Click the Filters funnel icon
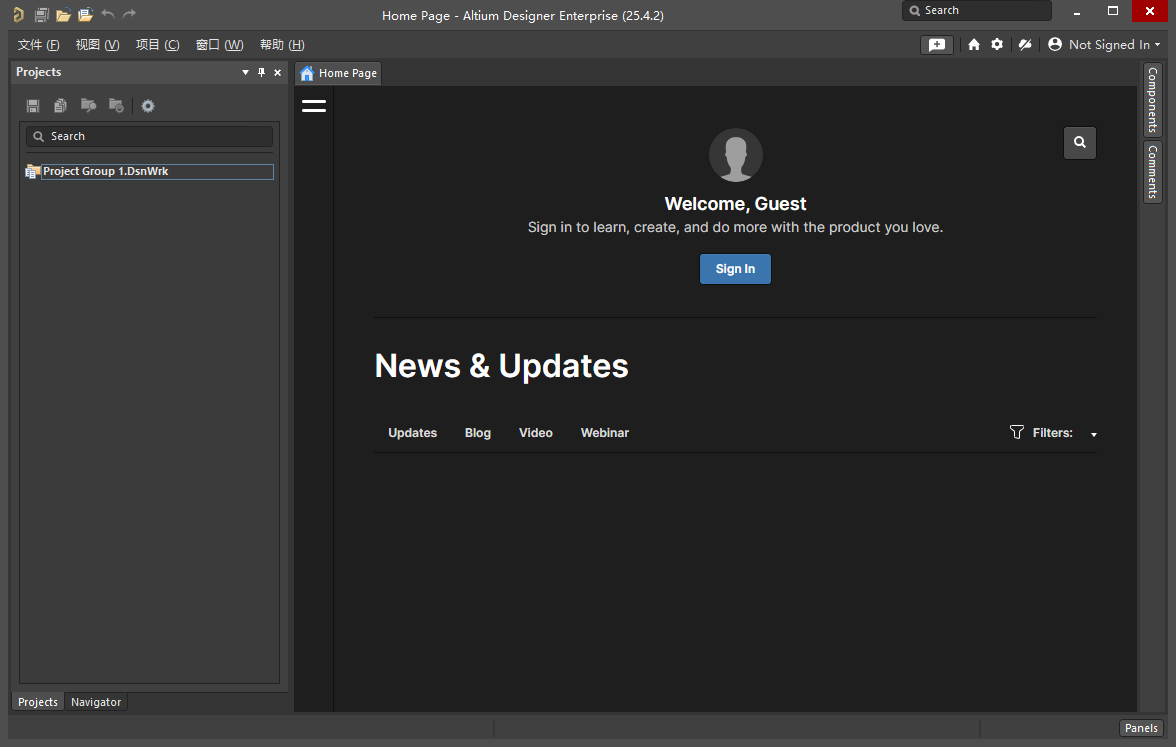The image size is (1176, 747). [1016, 432]
